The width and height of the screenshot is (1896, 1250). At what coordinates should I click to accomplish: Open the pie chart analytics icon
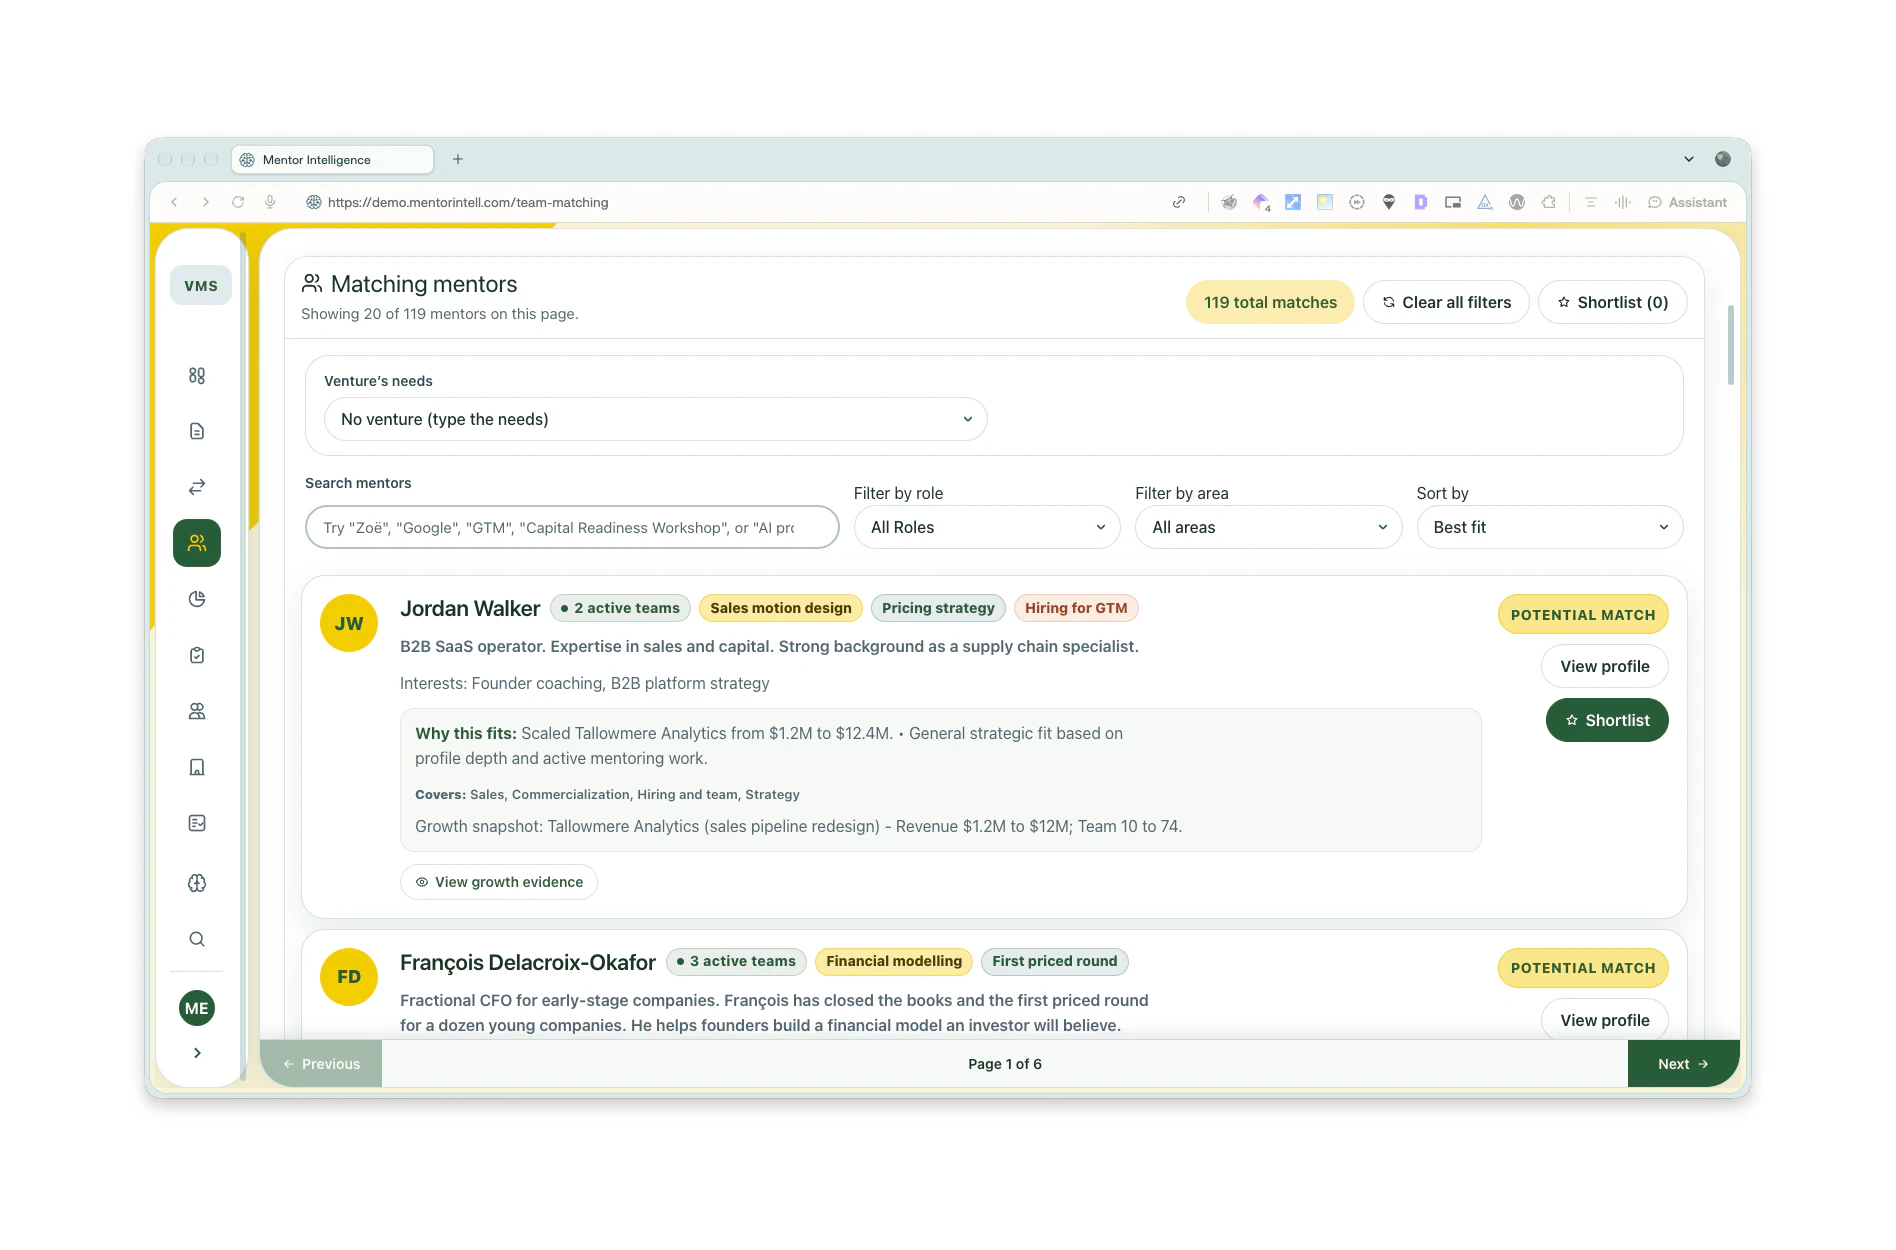click(197, 599)
